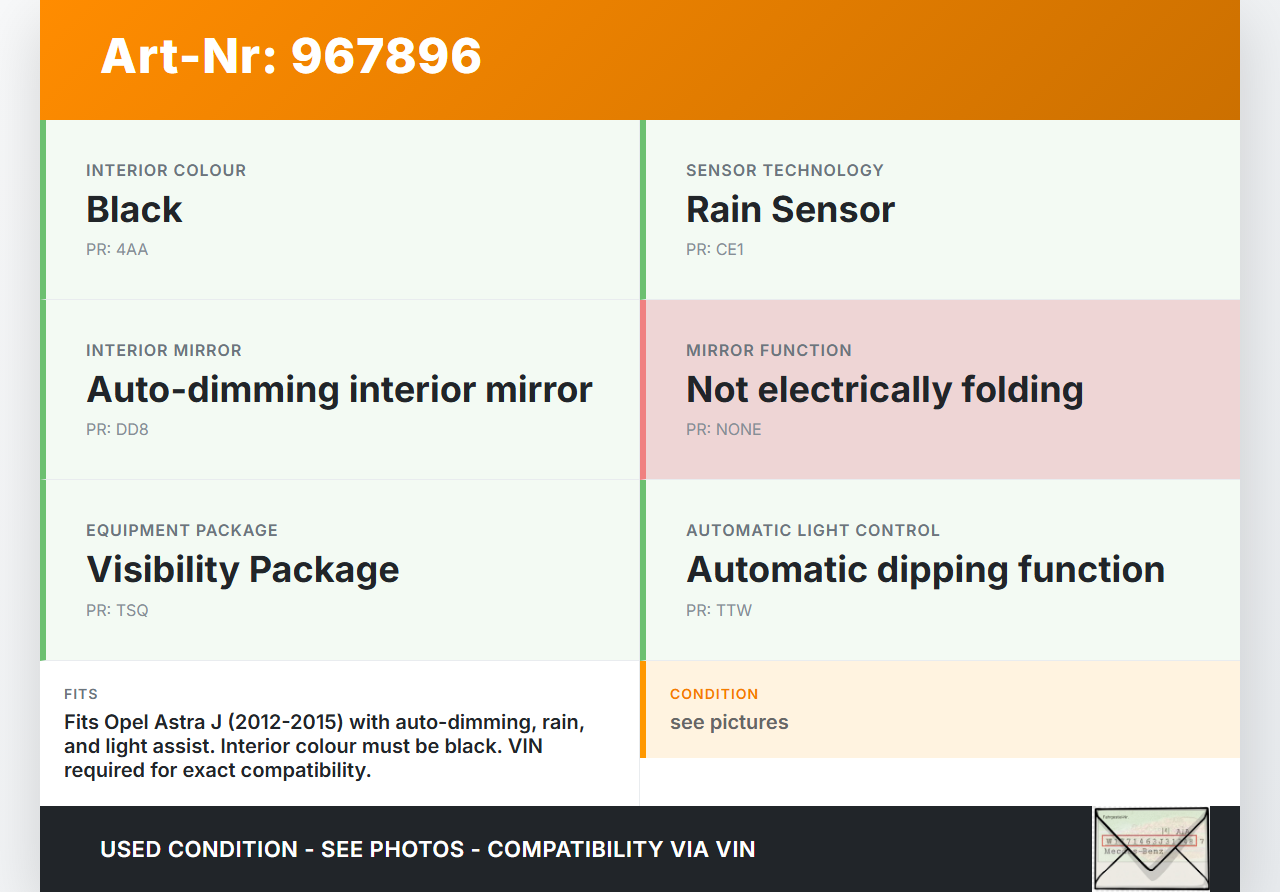Click the PR: CE1 code

(x=715, y=250)
